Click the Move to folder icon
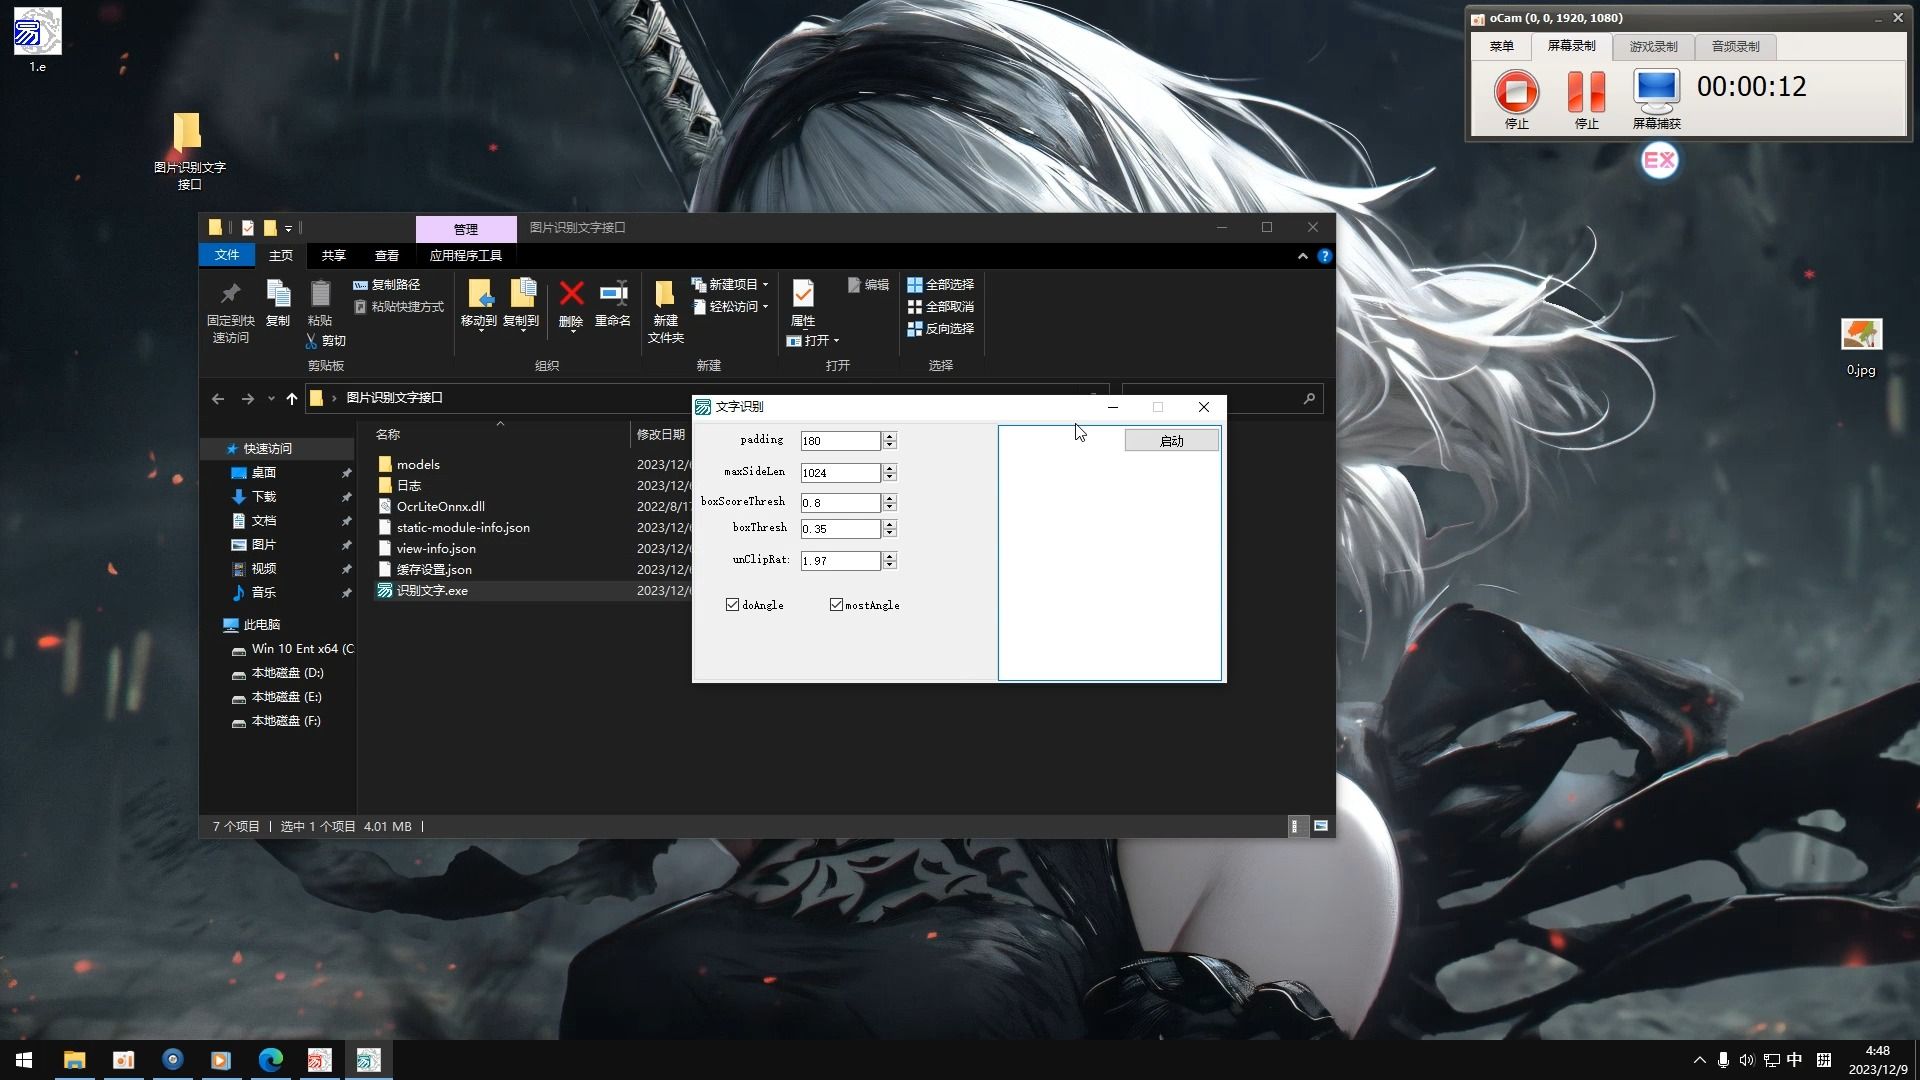The image size is (1920, 1080). pyautogui.click(x=479, y=293)
